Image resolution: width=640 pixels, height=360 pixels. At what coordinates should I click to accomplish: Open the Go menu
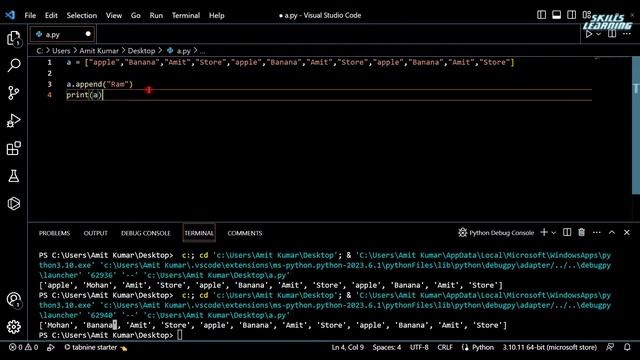click(x=136, y=16)
